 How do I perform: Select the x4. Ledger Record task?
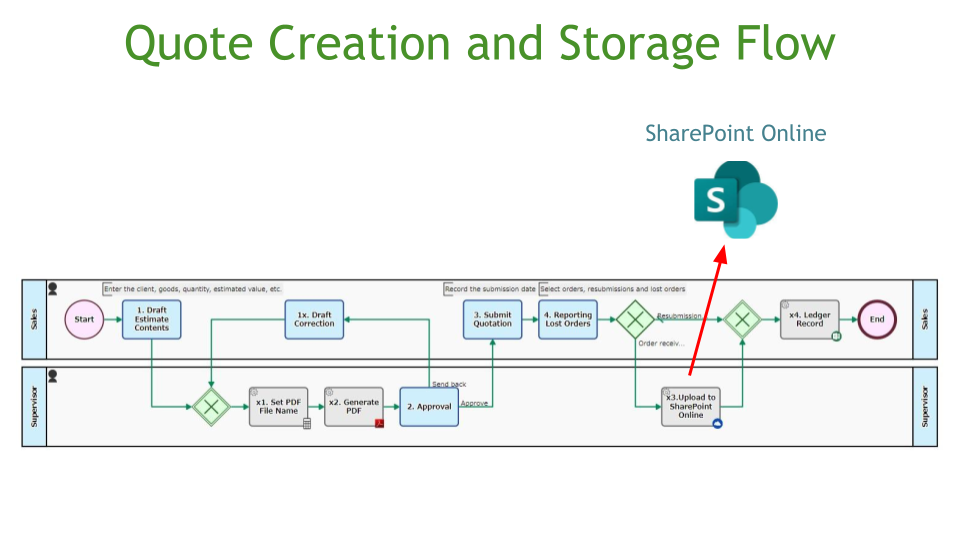(809, 319)
